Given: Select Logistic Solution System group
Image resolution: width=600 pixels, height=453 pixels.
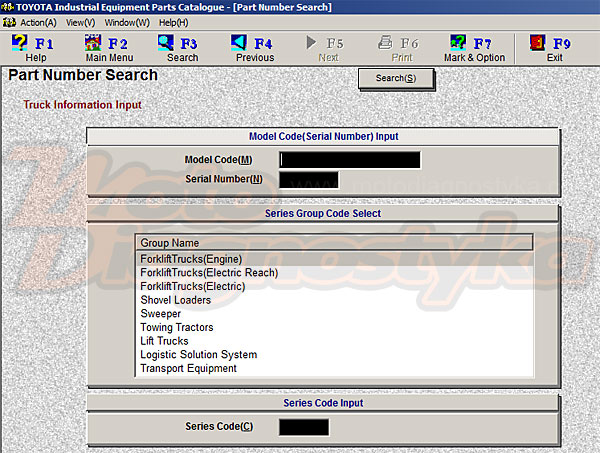Looking at the screenshot, I should [x=334, y=355].
